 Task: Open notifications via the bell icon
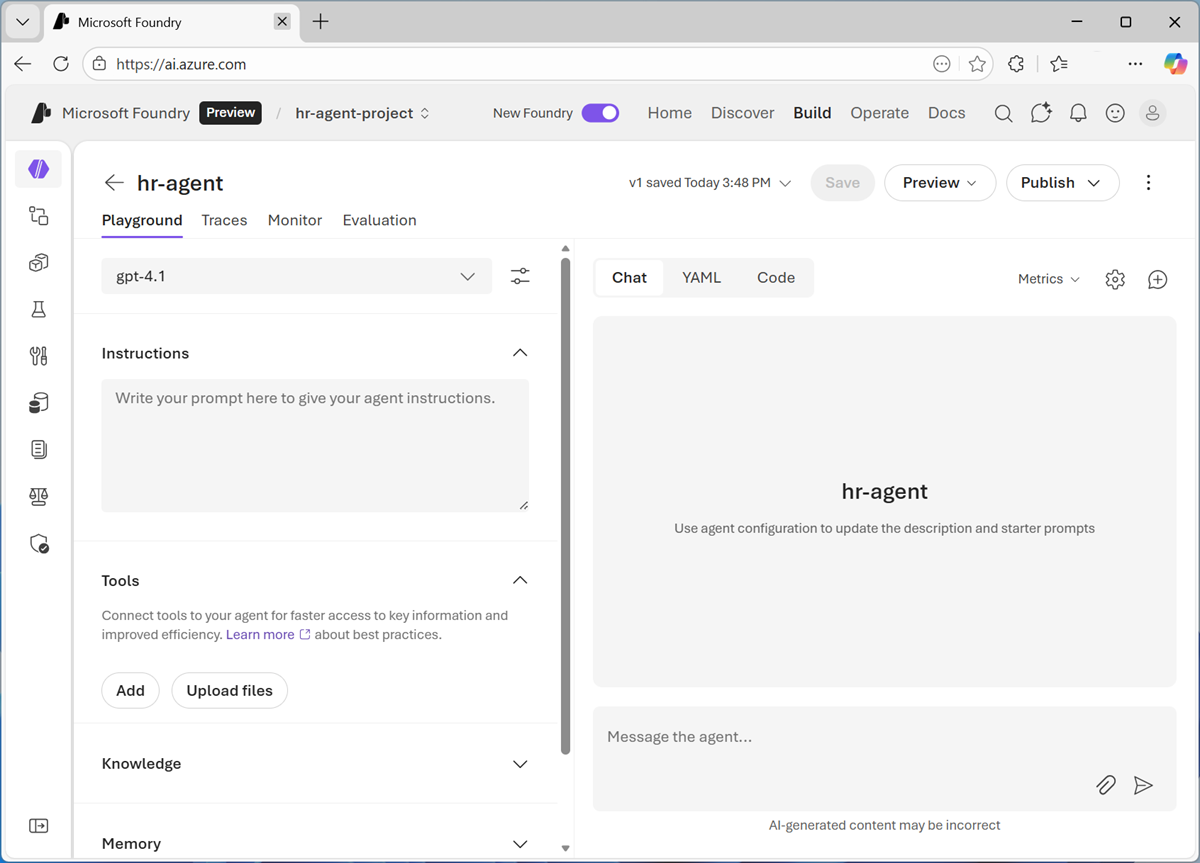(x=1078, y=113)
